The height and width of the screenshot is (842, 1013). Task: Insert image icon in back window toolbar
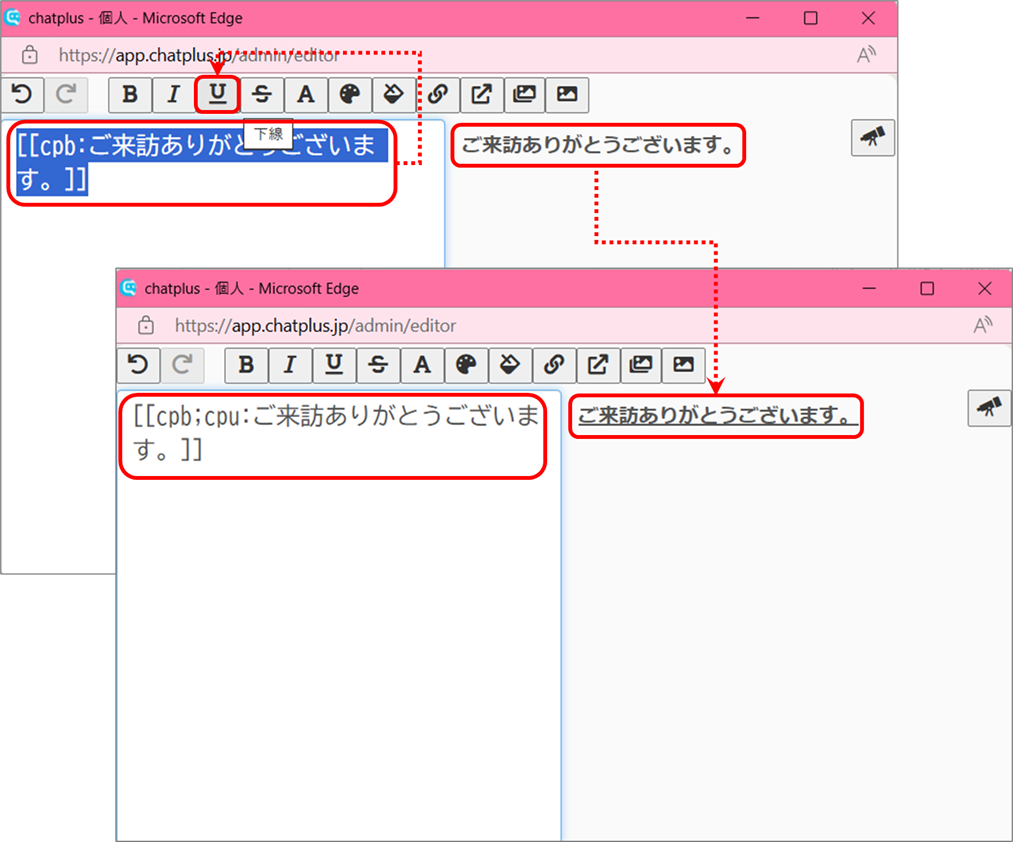click(567, 94)
